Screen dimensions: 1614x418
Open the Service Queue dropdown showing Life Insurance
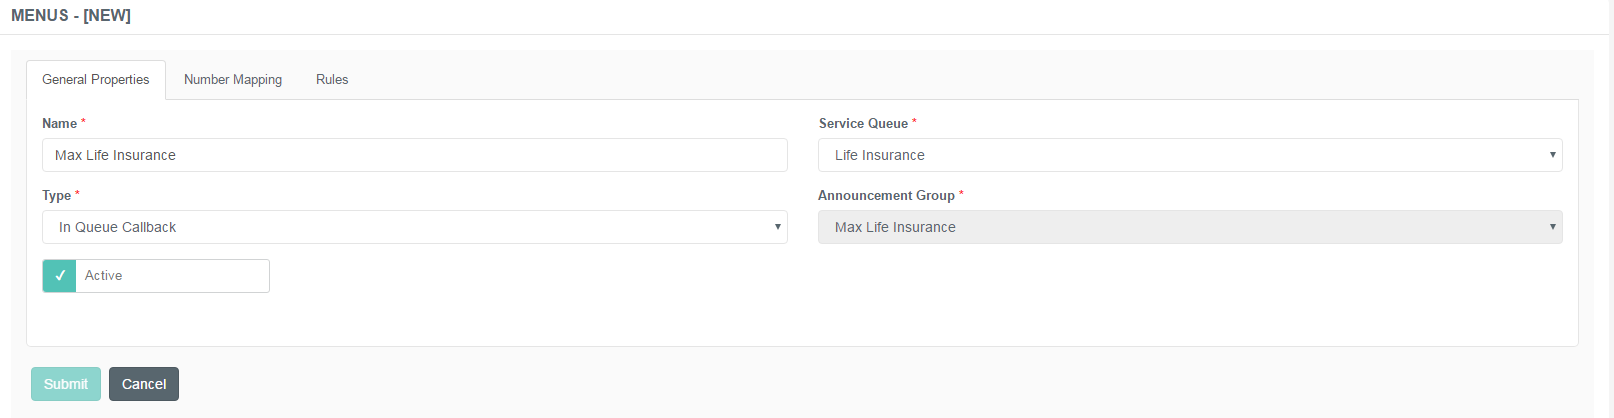pos(1190,155)
